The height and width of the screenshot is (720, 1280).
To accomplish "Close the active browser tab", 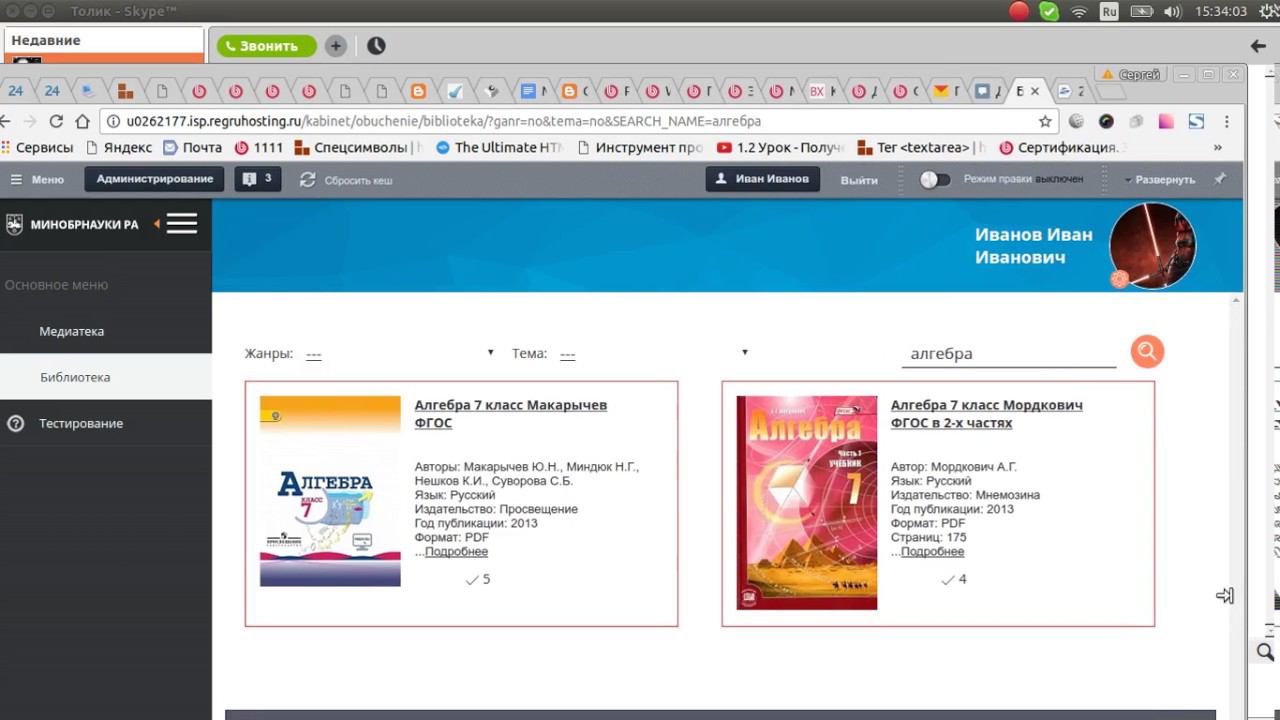I will click(1035, 91).
